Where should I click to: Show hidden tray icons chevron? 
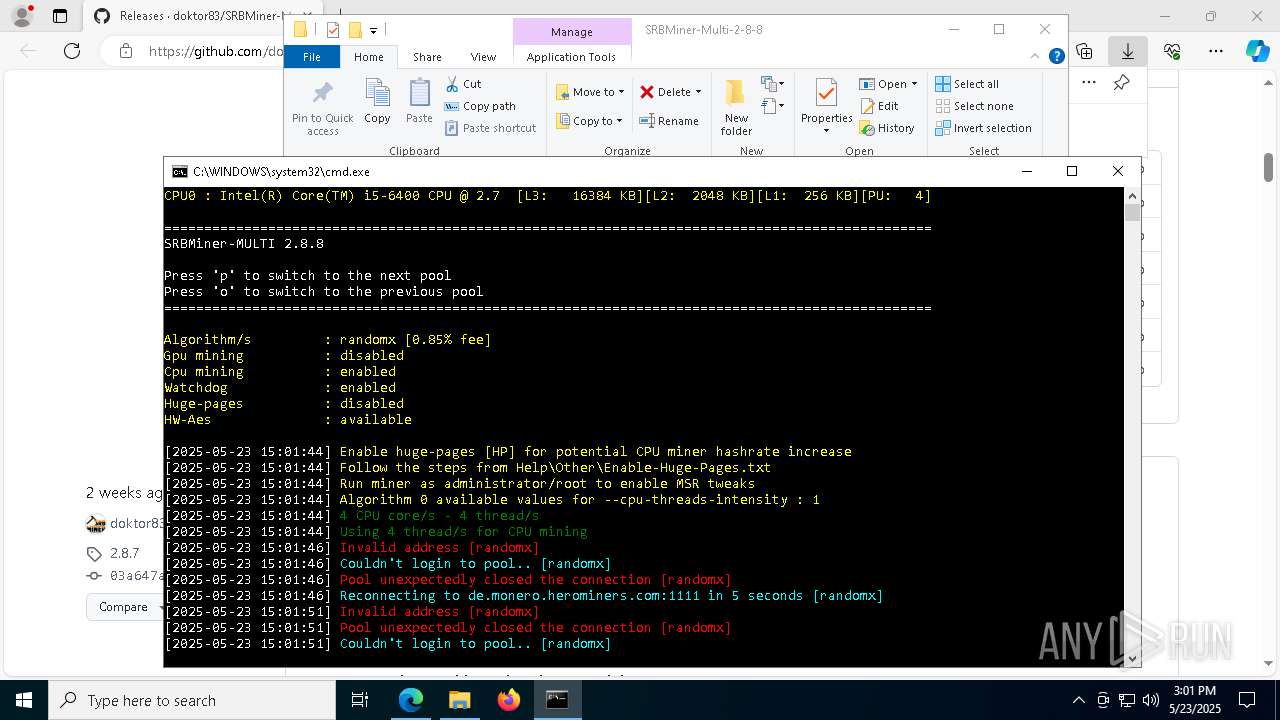click(x=1078, y=700)
